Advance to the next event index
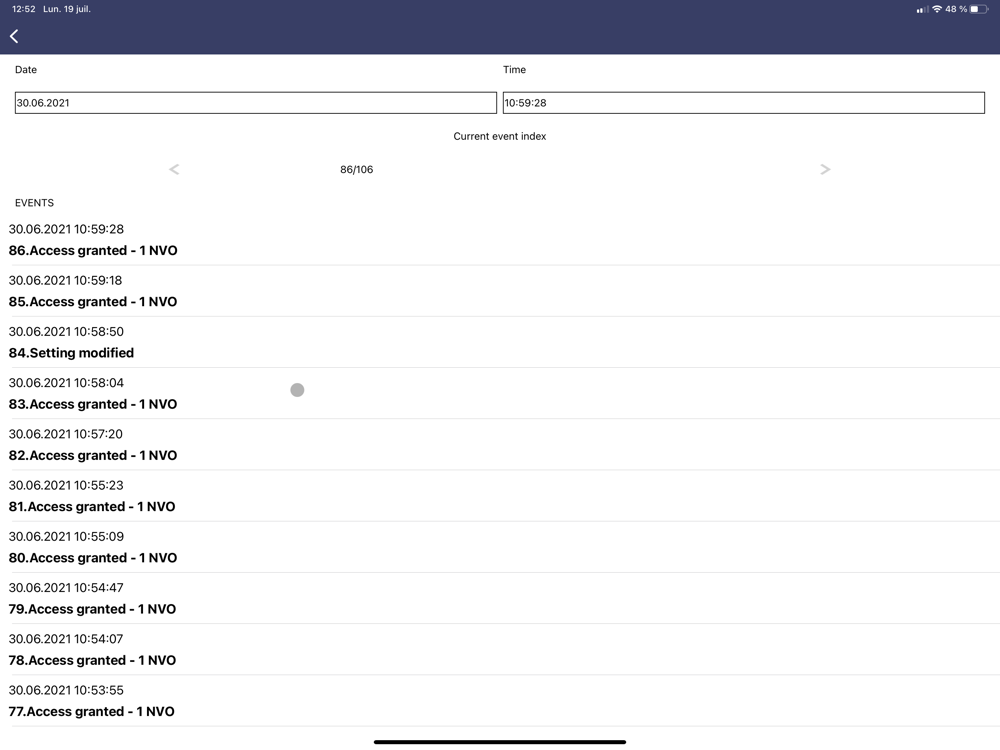The width and height of the screenshot is (1000, 750). tap(825, 169)
